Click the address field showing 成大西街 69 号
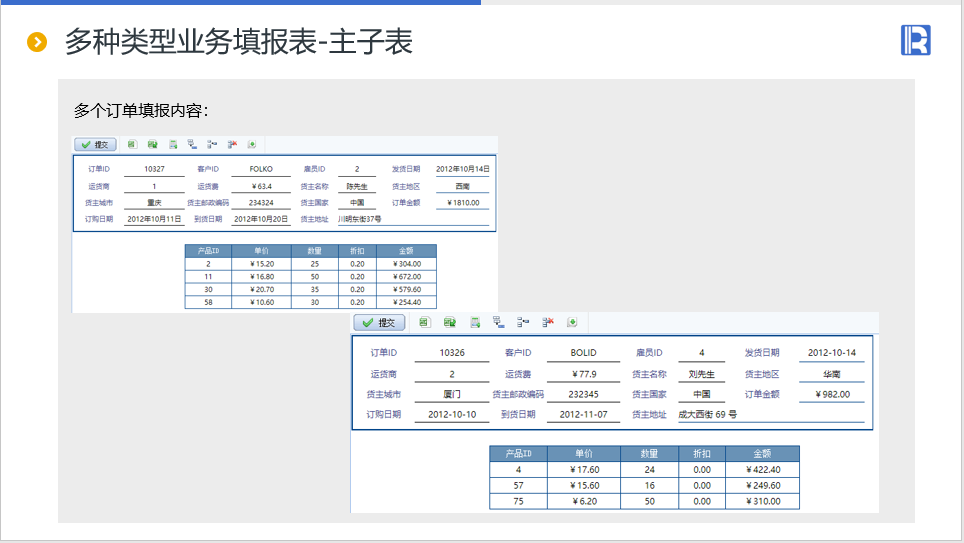The width and height of the screenshot is (964, 543). (x=771, y=414)
